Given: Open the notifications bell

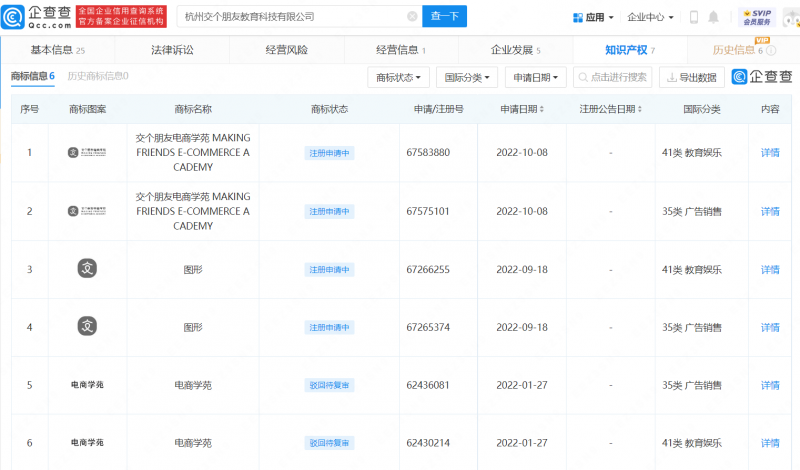Looking at the screenshot, I should click(x=714, y=17).
